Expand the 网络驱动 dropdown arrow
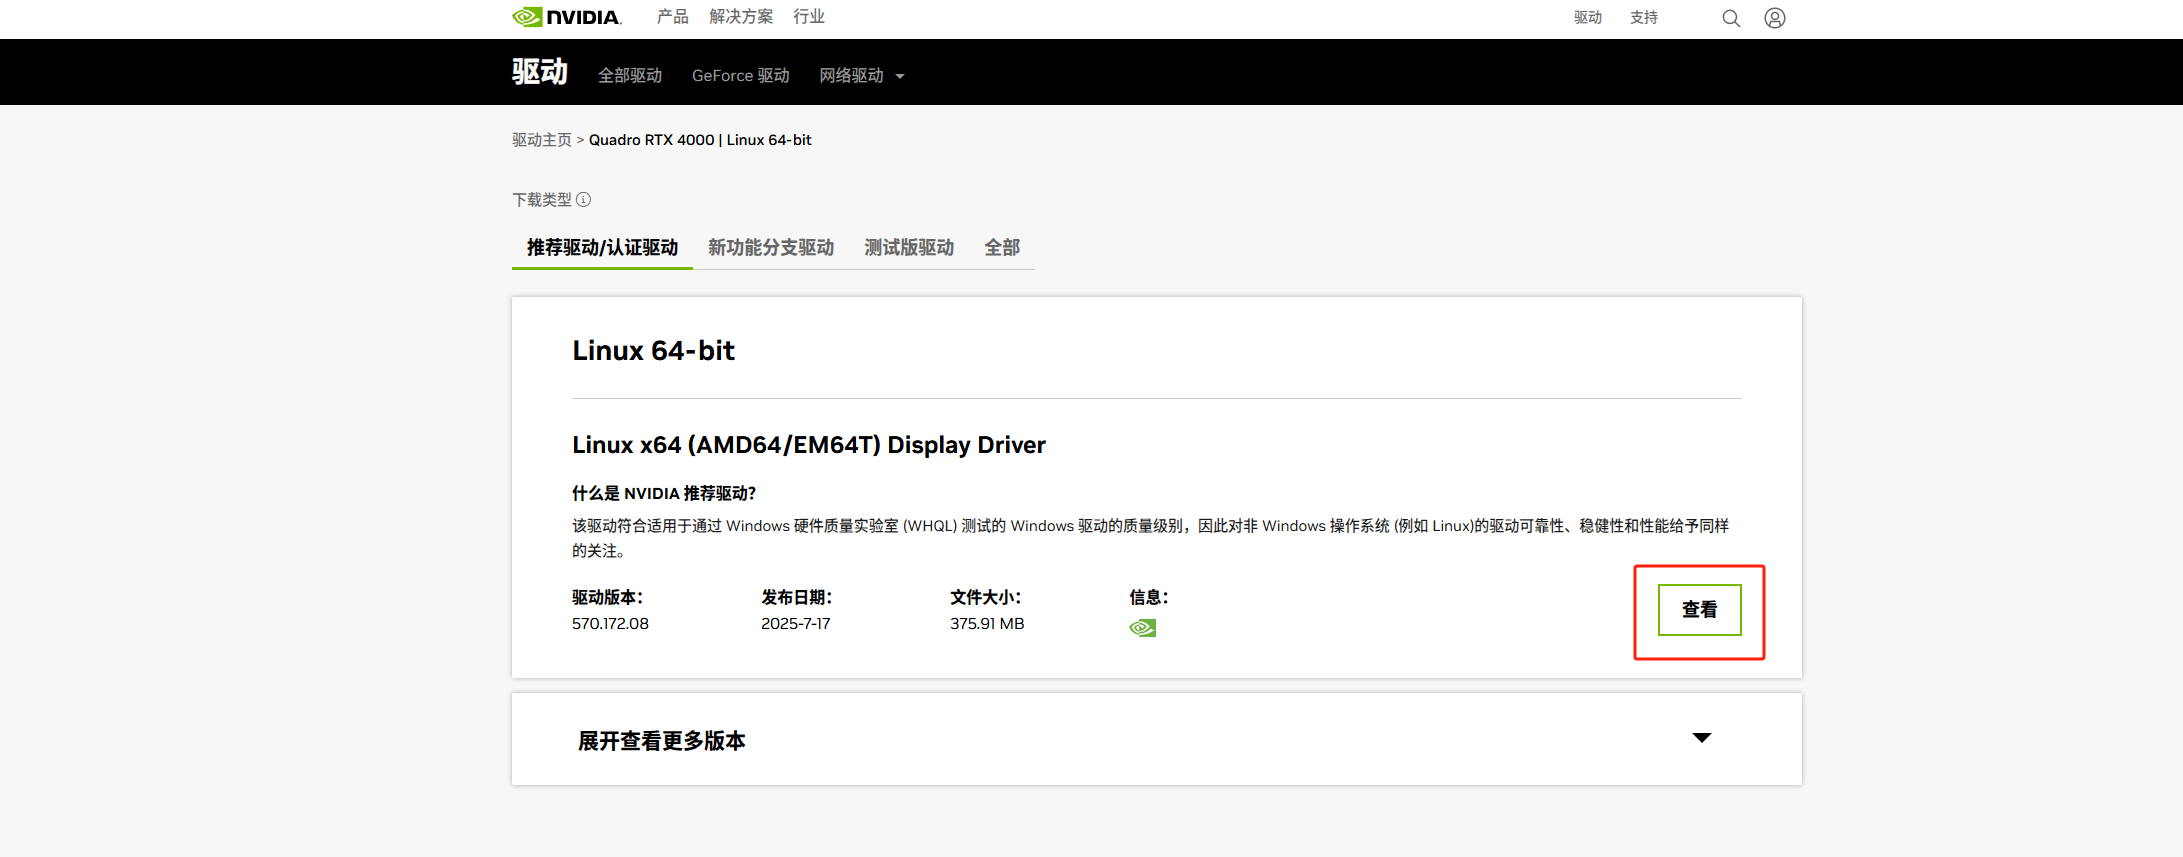Screen dimensions: 2183x857 pos(900,76)
